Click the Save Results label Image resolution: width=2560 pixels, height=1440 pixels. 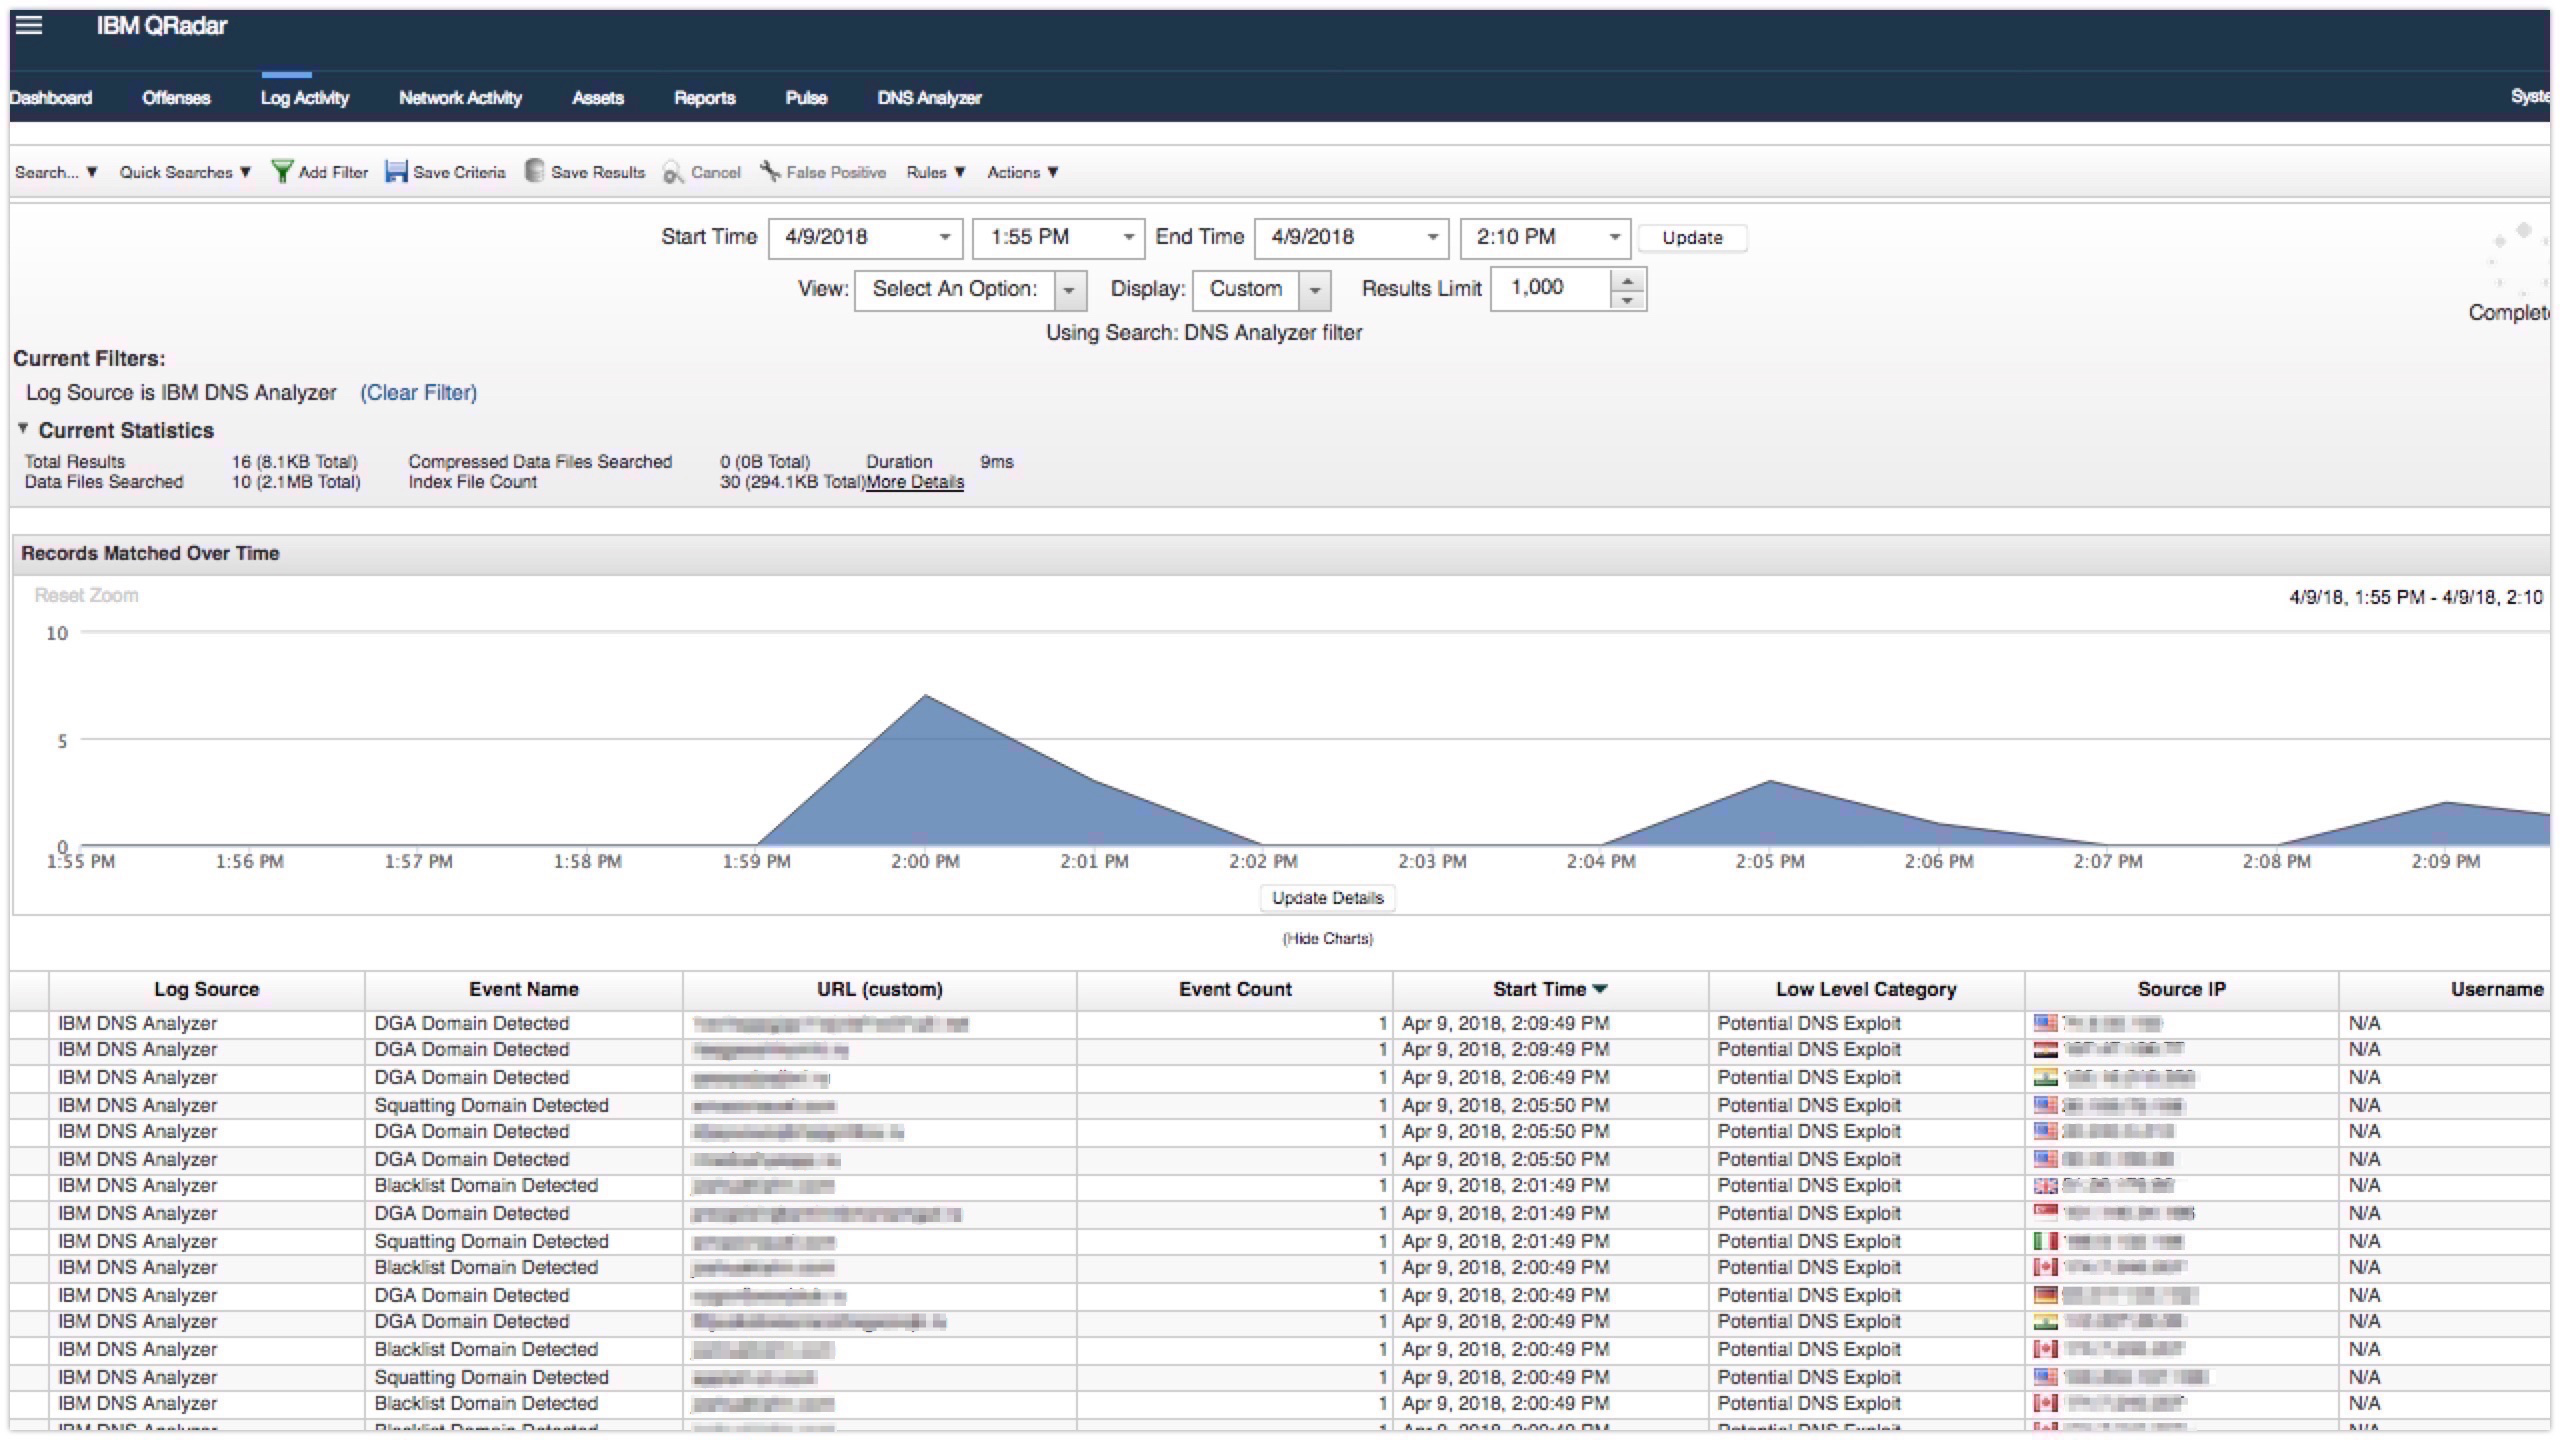(598, 172)
